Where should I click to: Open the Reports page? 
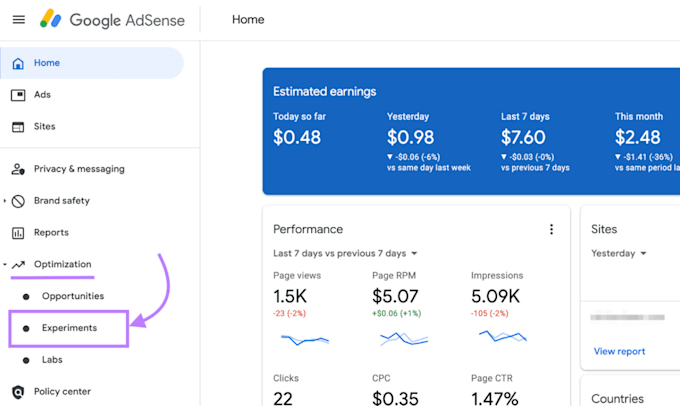(x=51, y=232)
